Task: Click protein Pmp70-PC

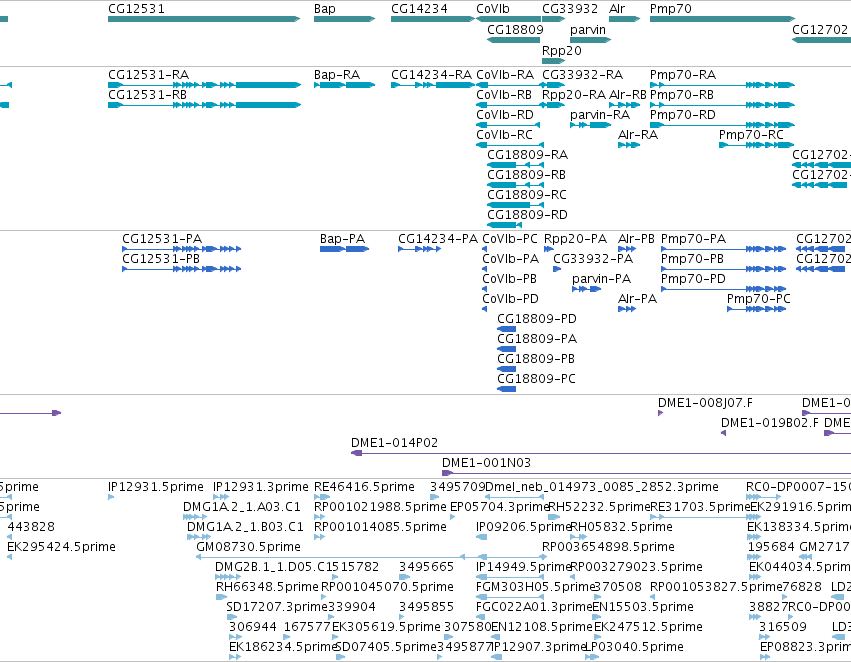Action: pos(757,309)
